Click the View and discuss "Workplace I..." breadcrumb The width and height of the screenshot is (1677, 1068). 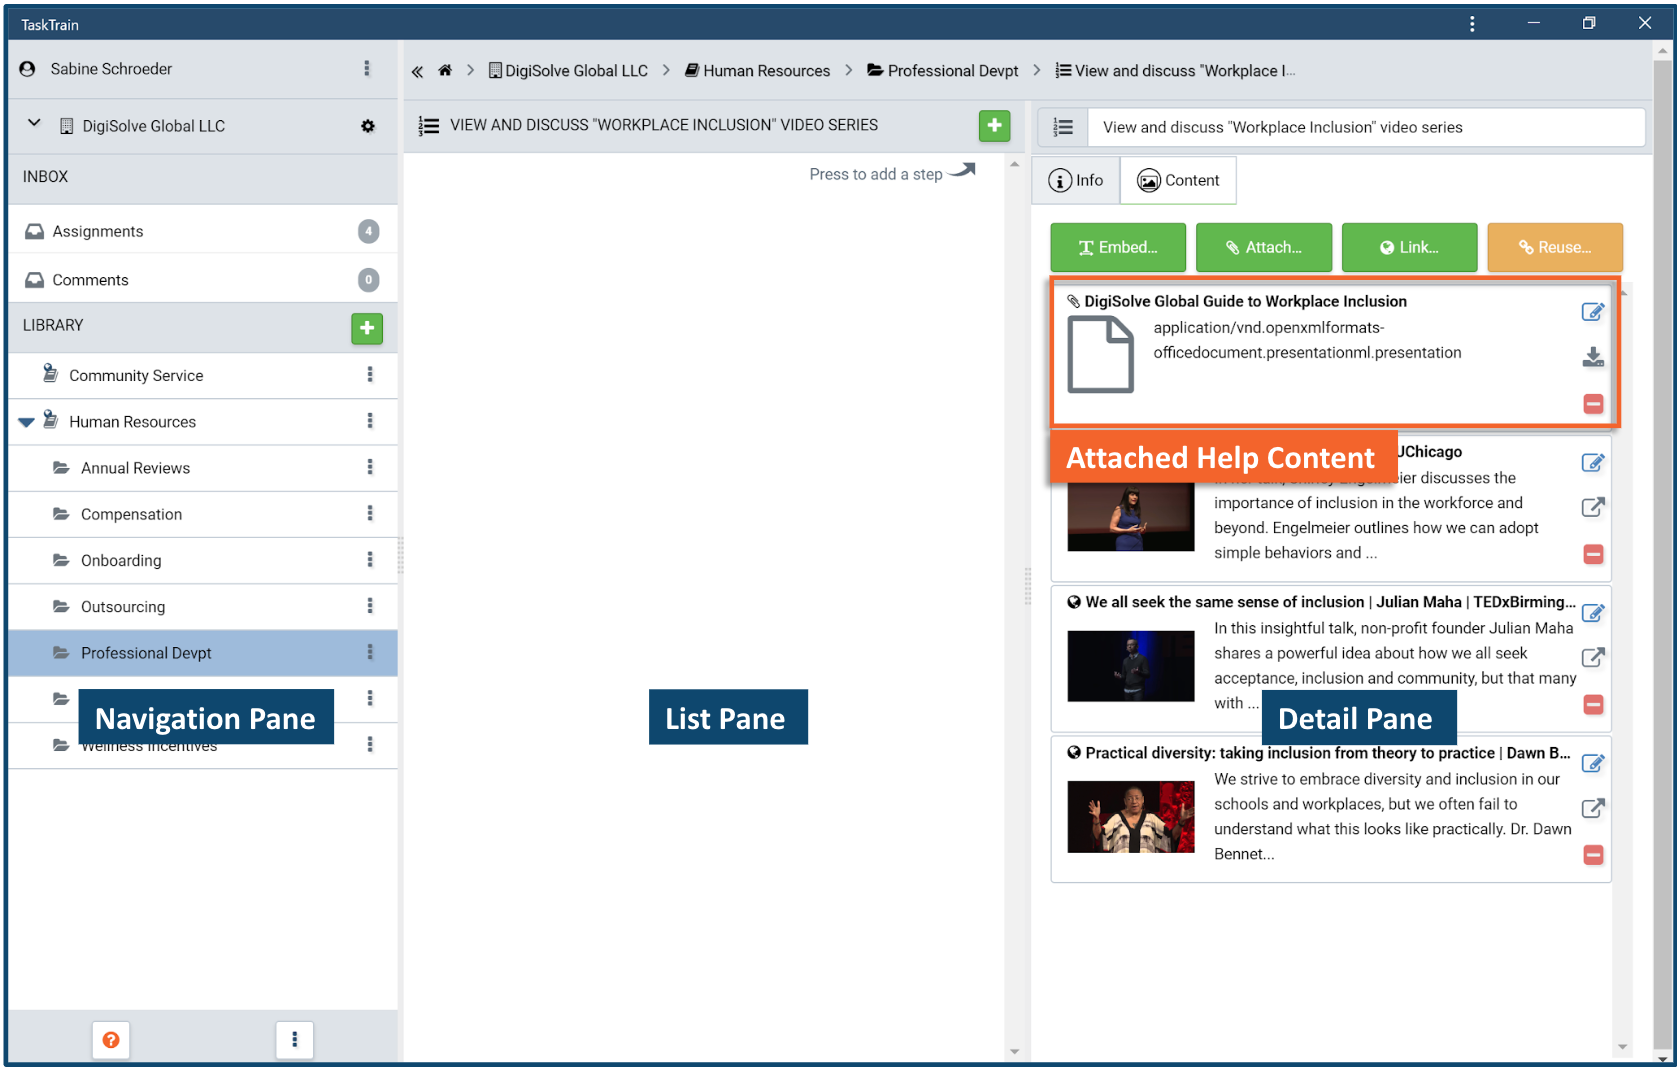[x=1175, y=71]
